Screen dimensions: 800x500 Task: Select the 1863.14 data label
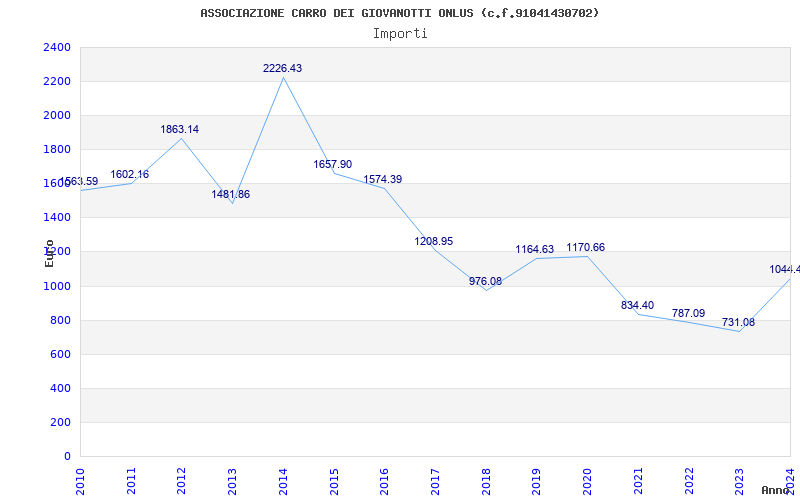180,130
